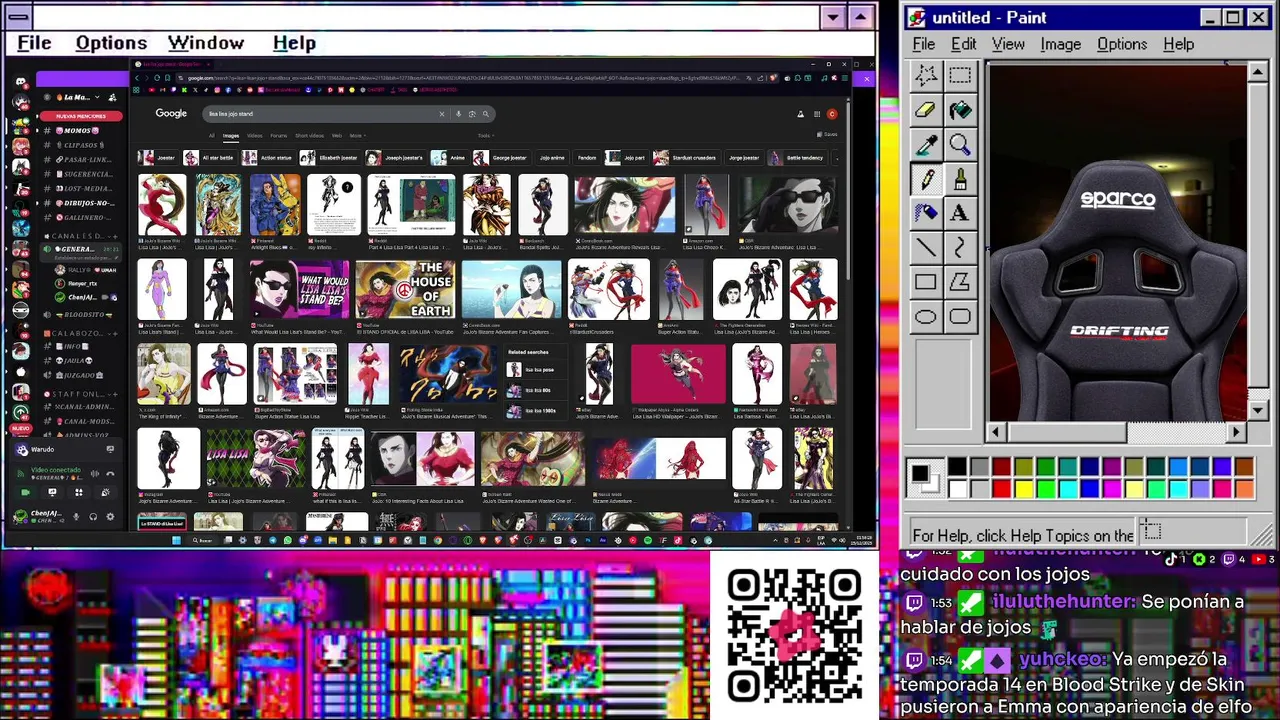
Task: Pick the yellow swatch in Paint palette
Action: (x=1023, y=488)
